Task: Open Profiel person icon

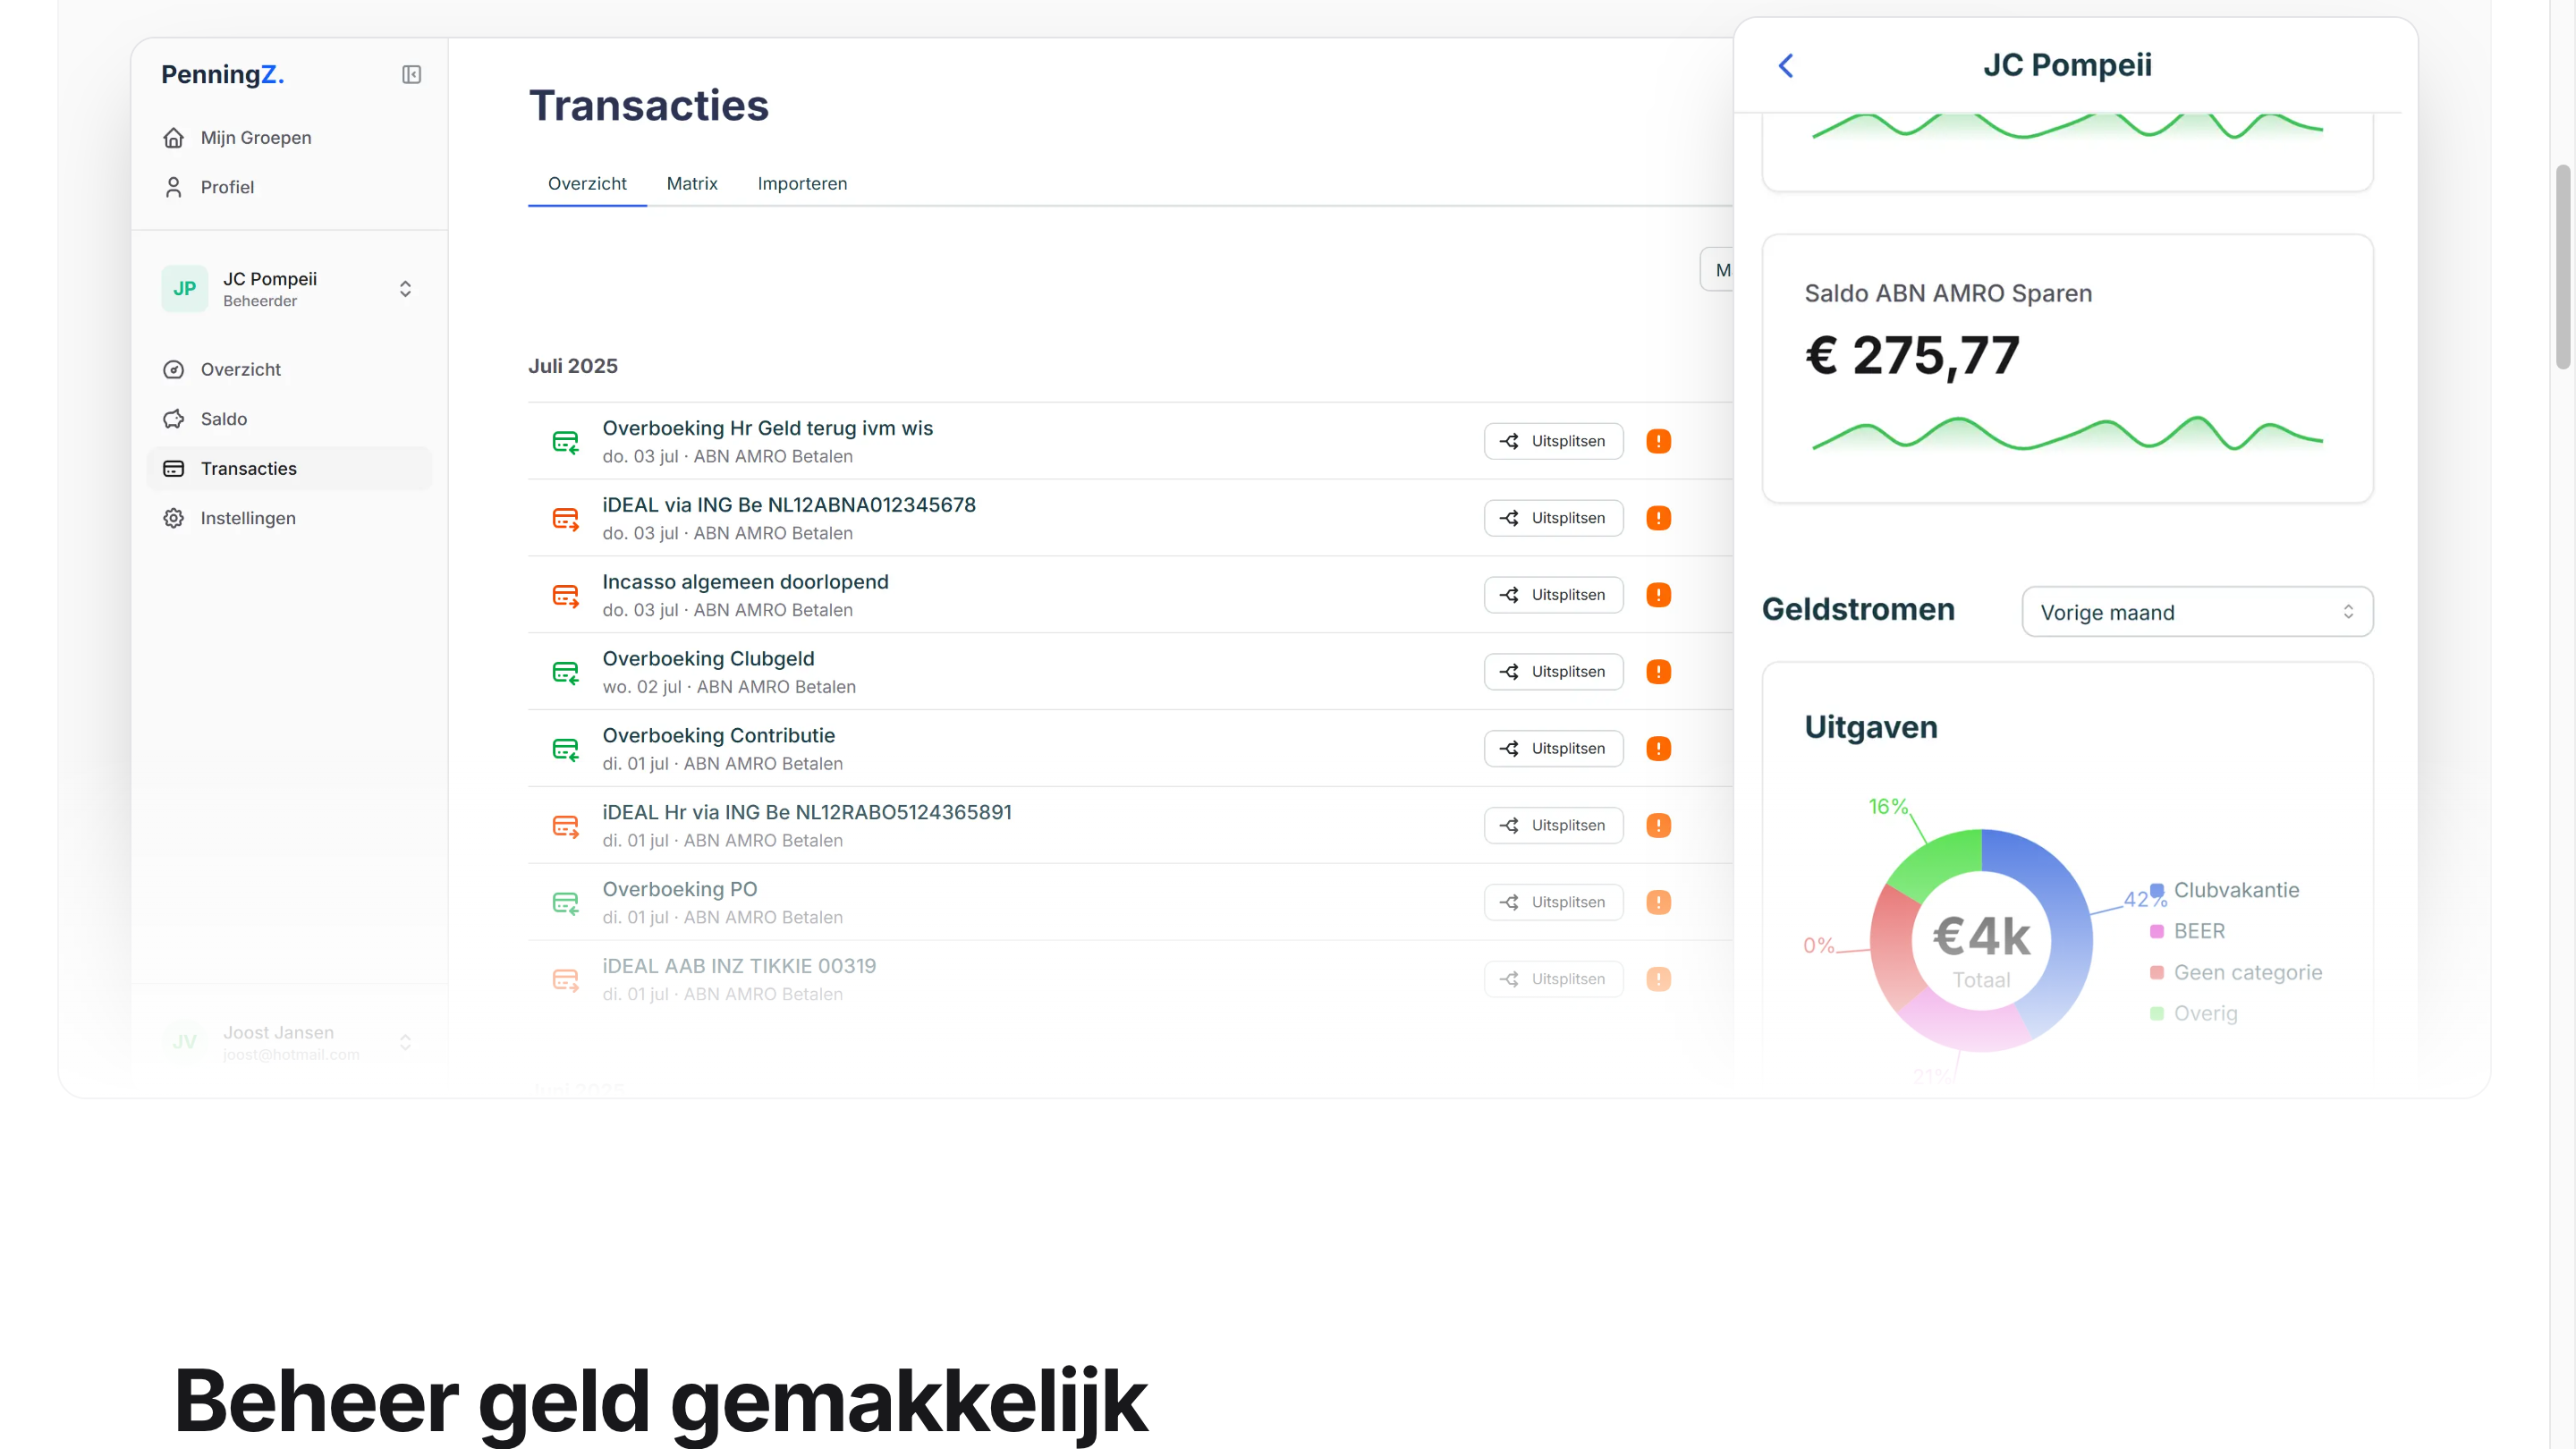Action: (173, 187)
